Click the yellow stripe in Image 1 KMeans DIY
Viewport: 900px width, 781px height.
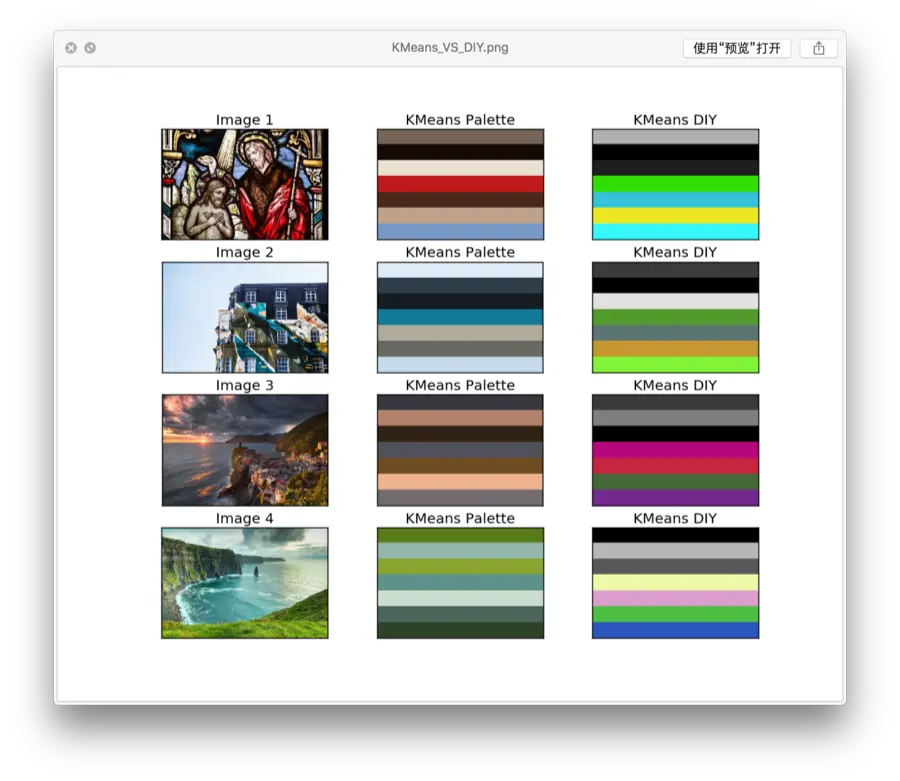pos(676,216)
